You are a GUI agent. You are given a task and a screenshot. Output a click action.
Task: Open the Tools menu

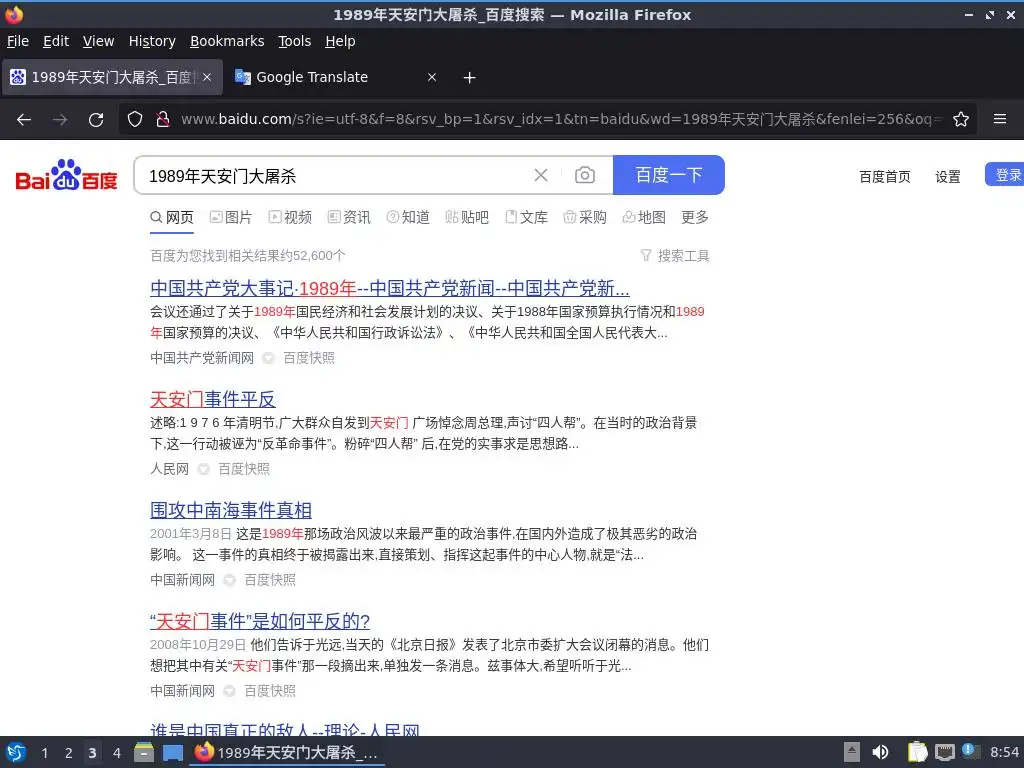coord(295,41)
